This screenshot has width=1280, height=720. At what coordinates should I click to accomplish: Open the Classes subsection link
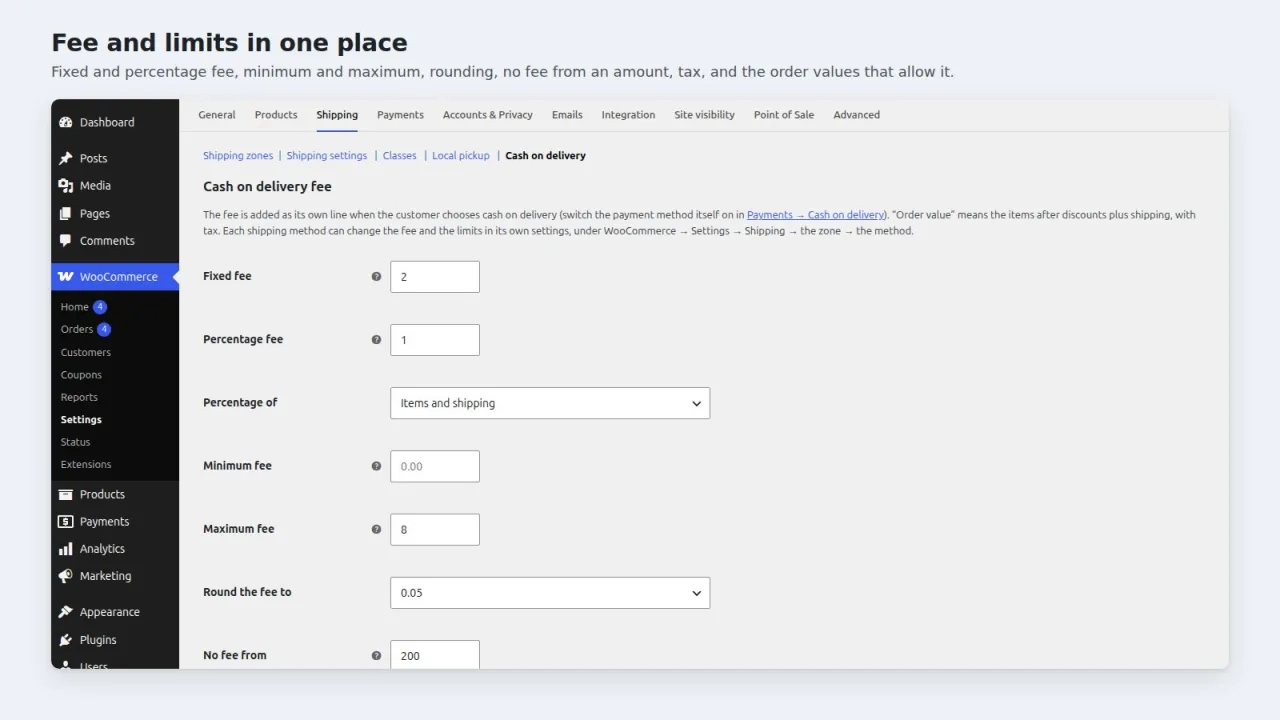pyautogui.click(x=400, y=156)
